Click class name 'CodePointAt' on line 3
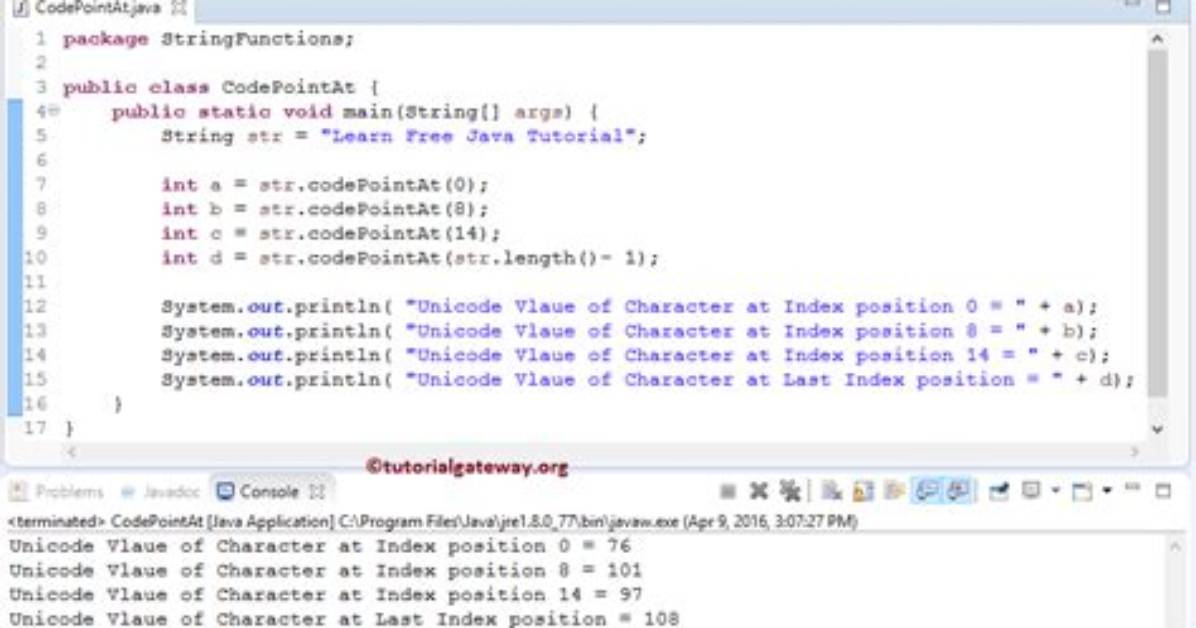The height and width of the screenshot is (628, 1196). pos(288,87)
